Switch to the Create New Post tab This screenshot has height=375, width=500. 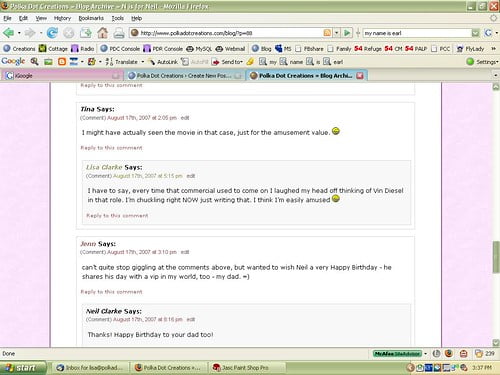pos(185,76)
